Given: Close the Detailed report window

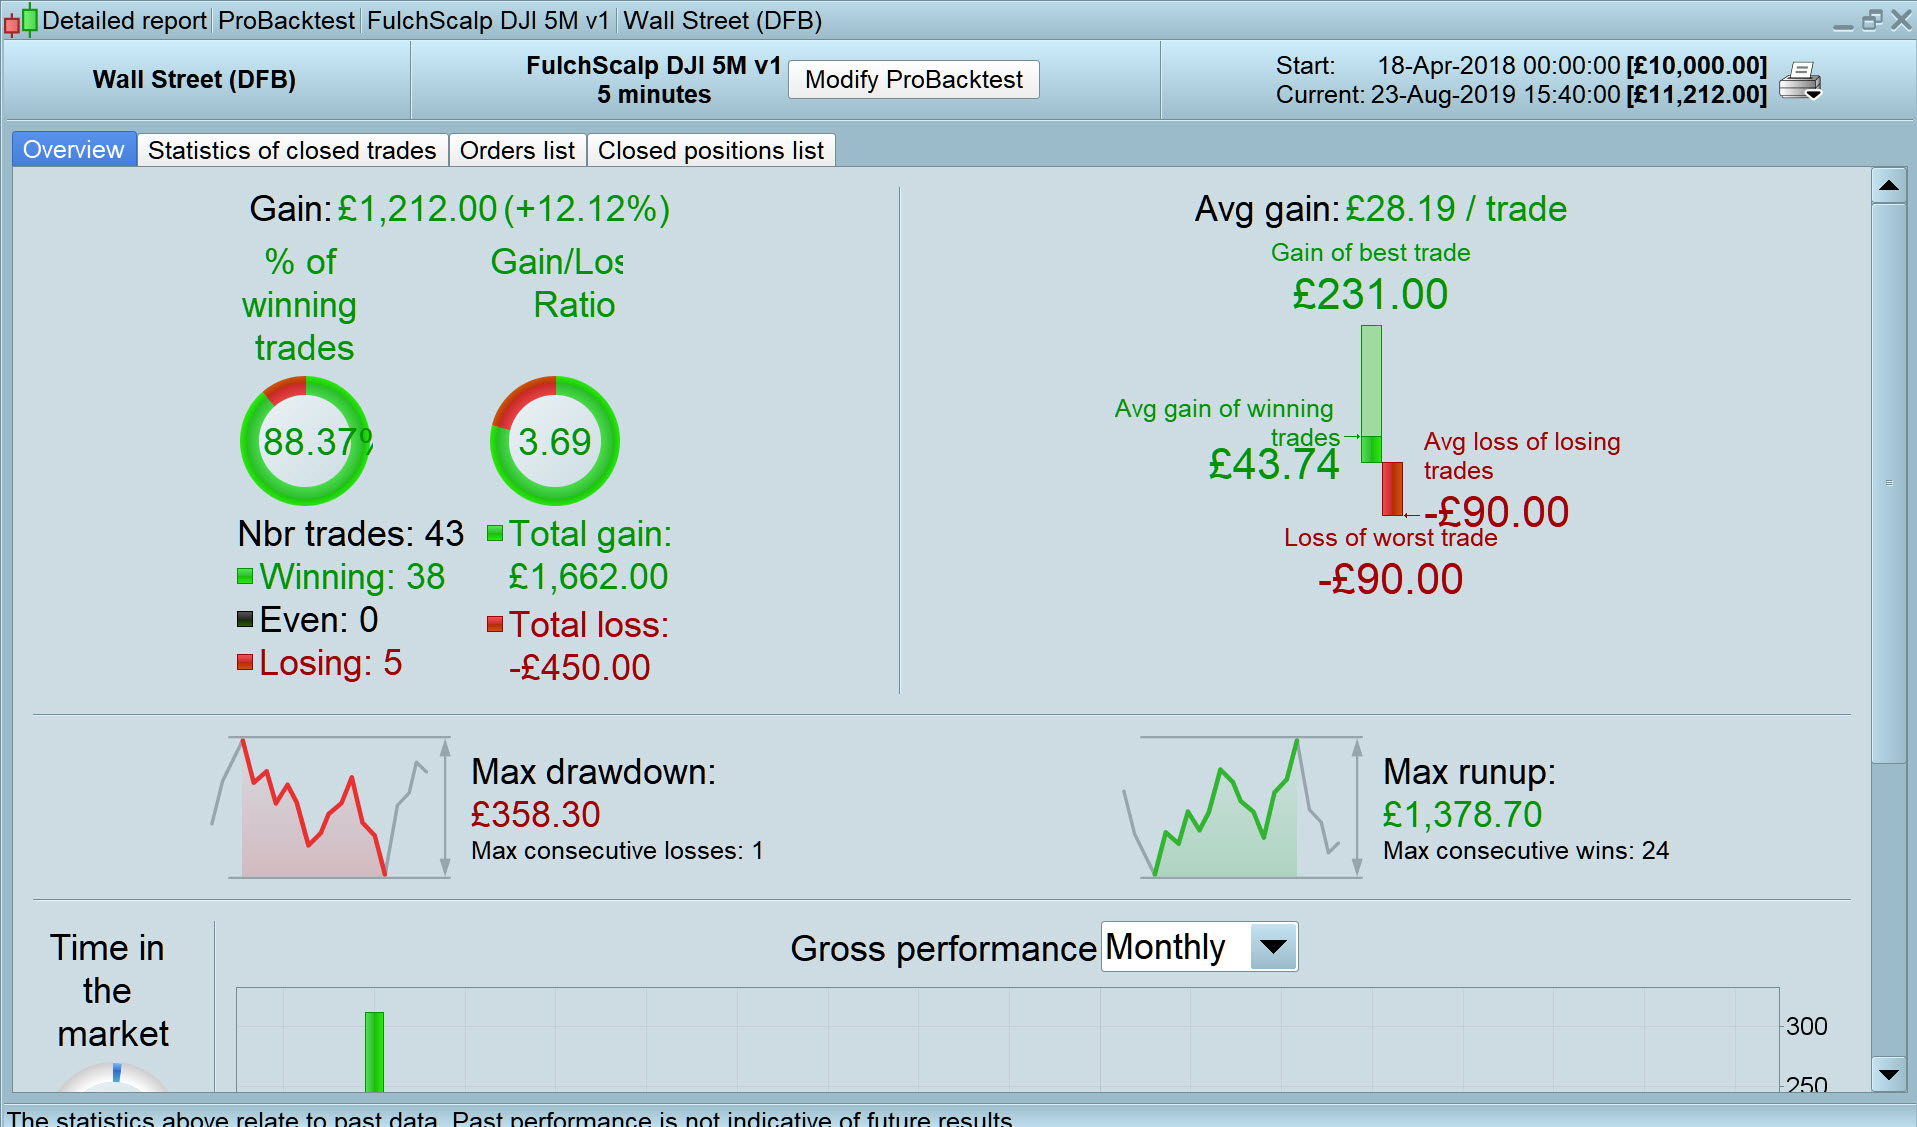Looking at the screenshot, I should 1901,19.
